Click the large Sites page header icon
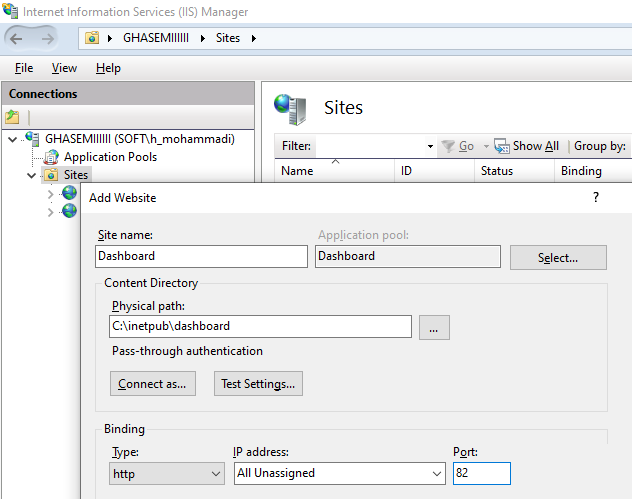Screen dimensions: 632x499 [x=290, y=109]
